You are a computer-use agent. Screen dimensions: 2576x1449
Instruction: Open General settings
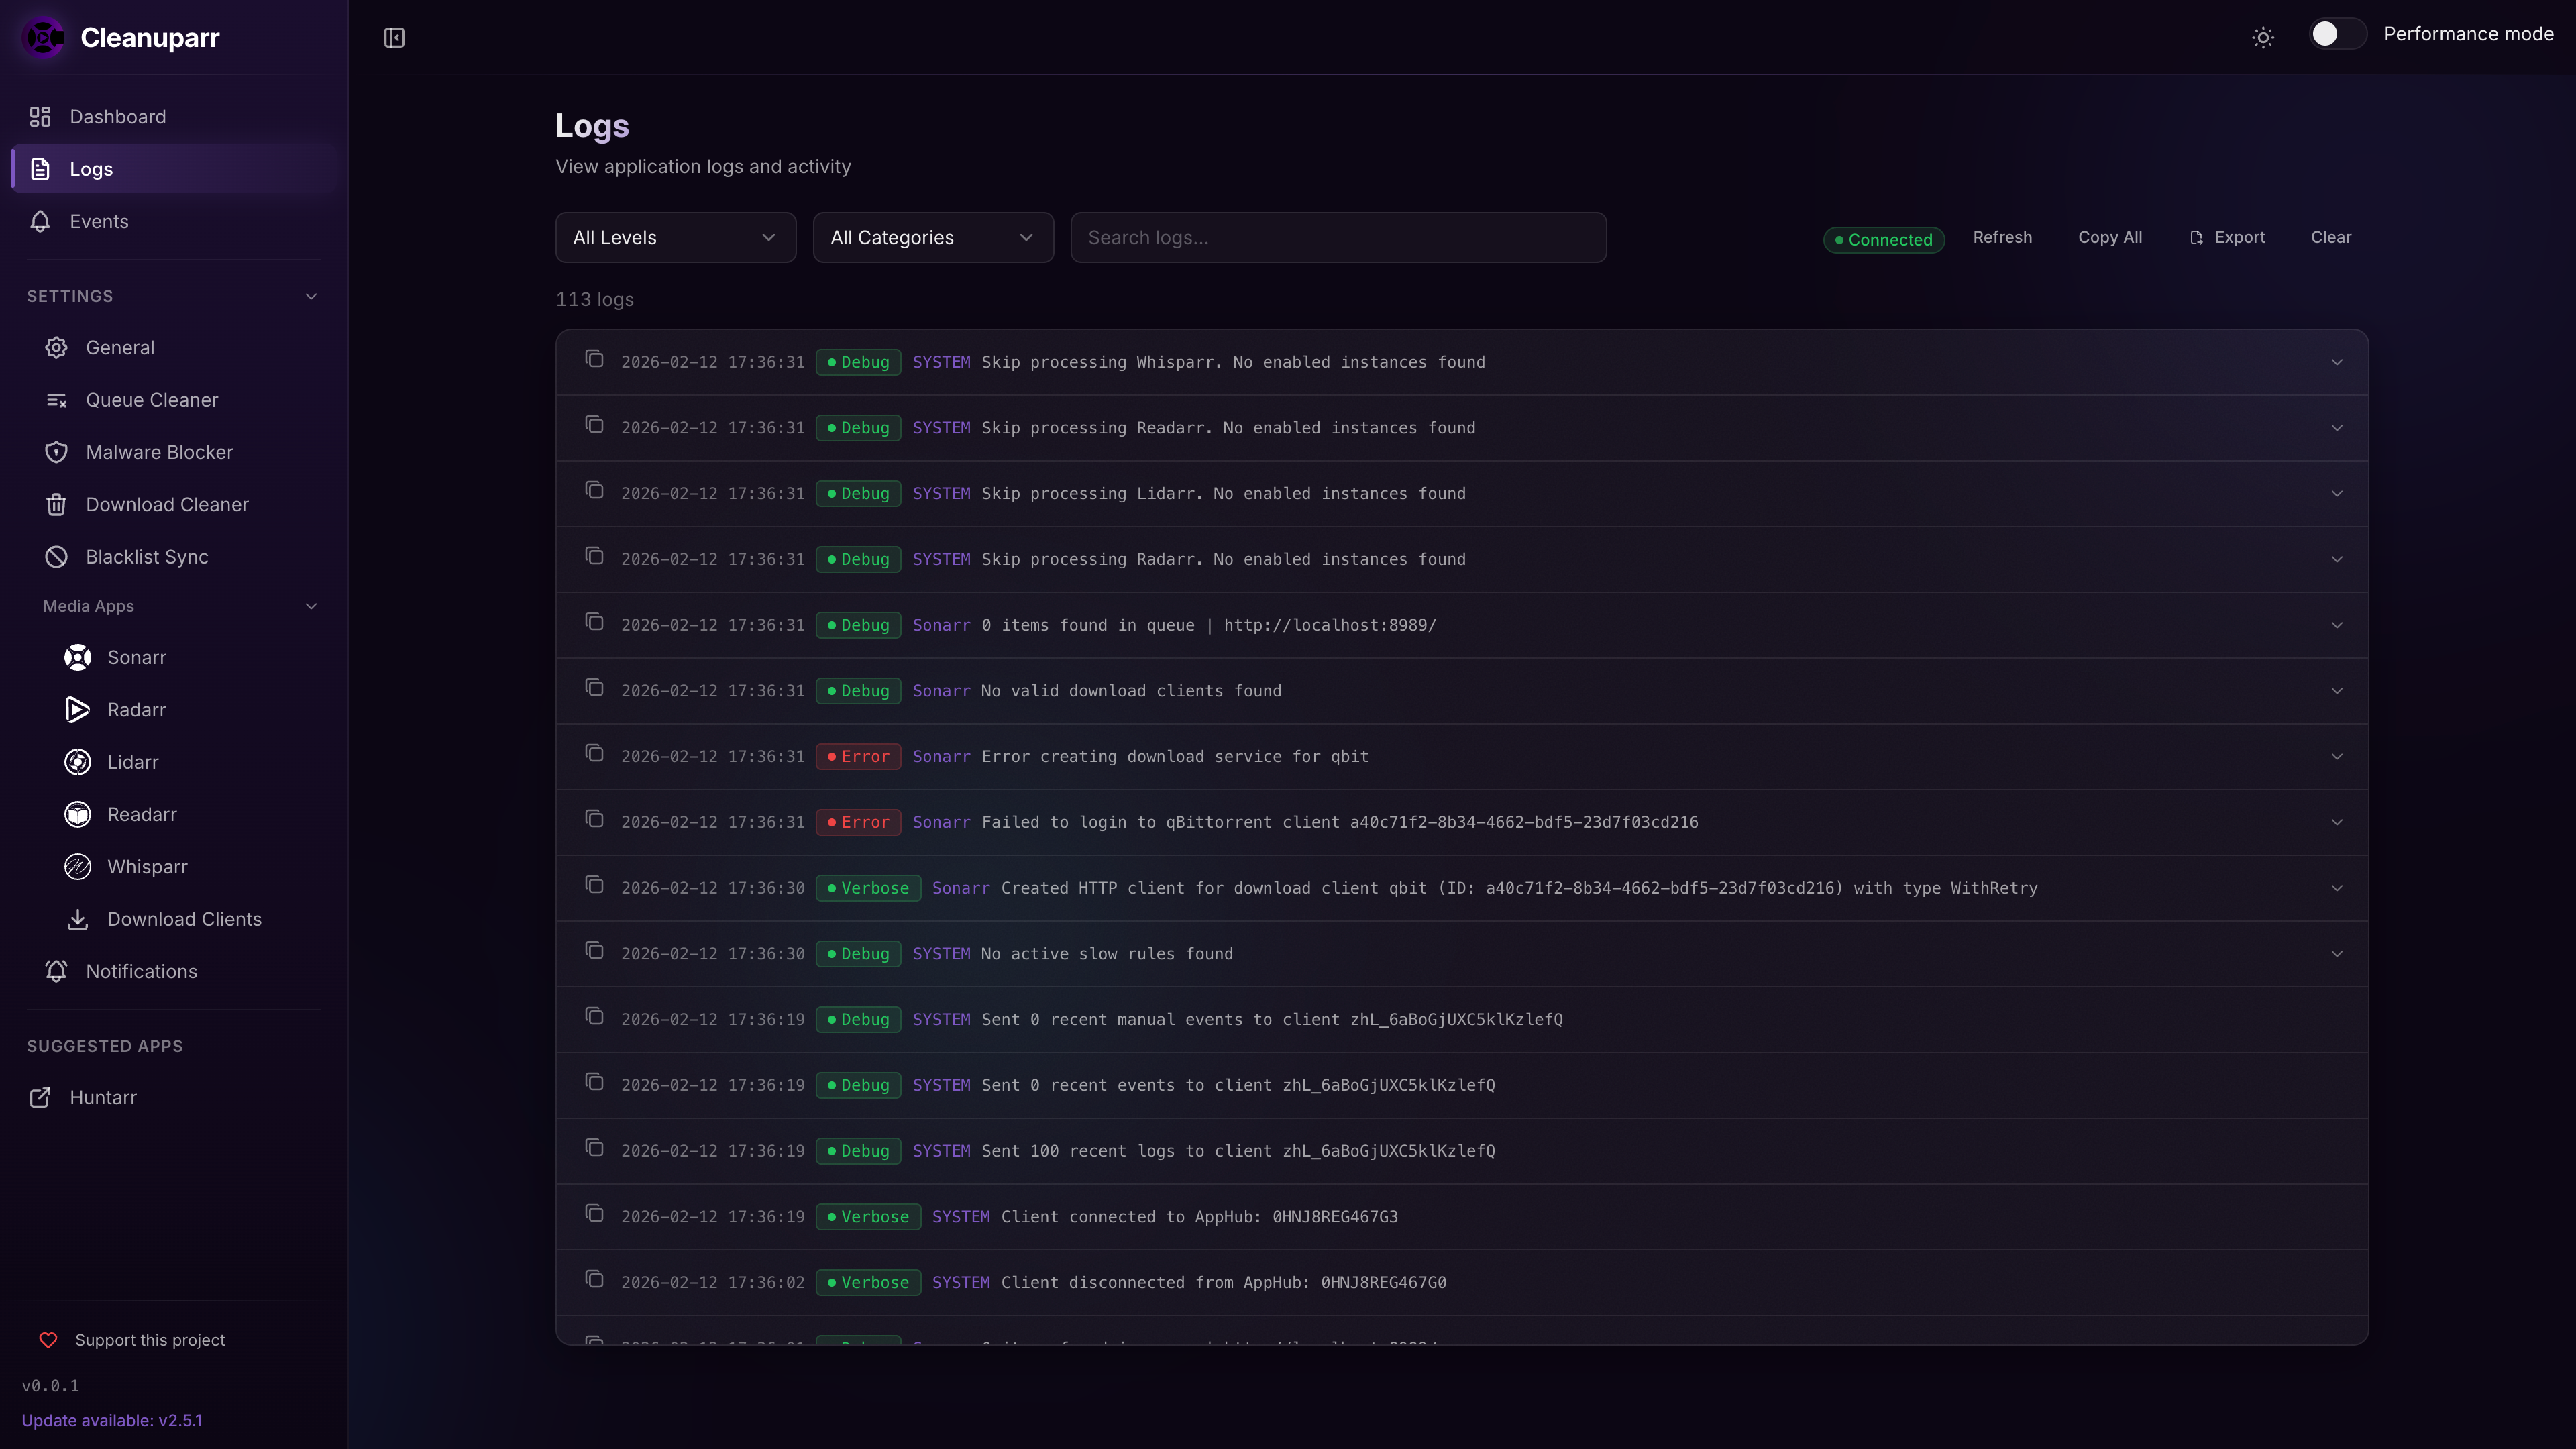[182, 347]
